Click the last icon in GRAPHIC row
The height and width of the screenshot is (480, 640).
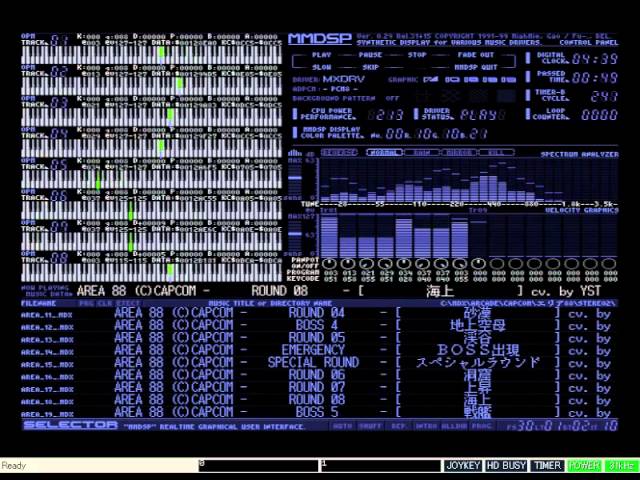[x=508, y=80]
